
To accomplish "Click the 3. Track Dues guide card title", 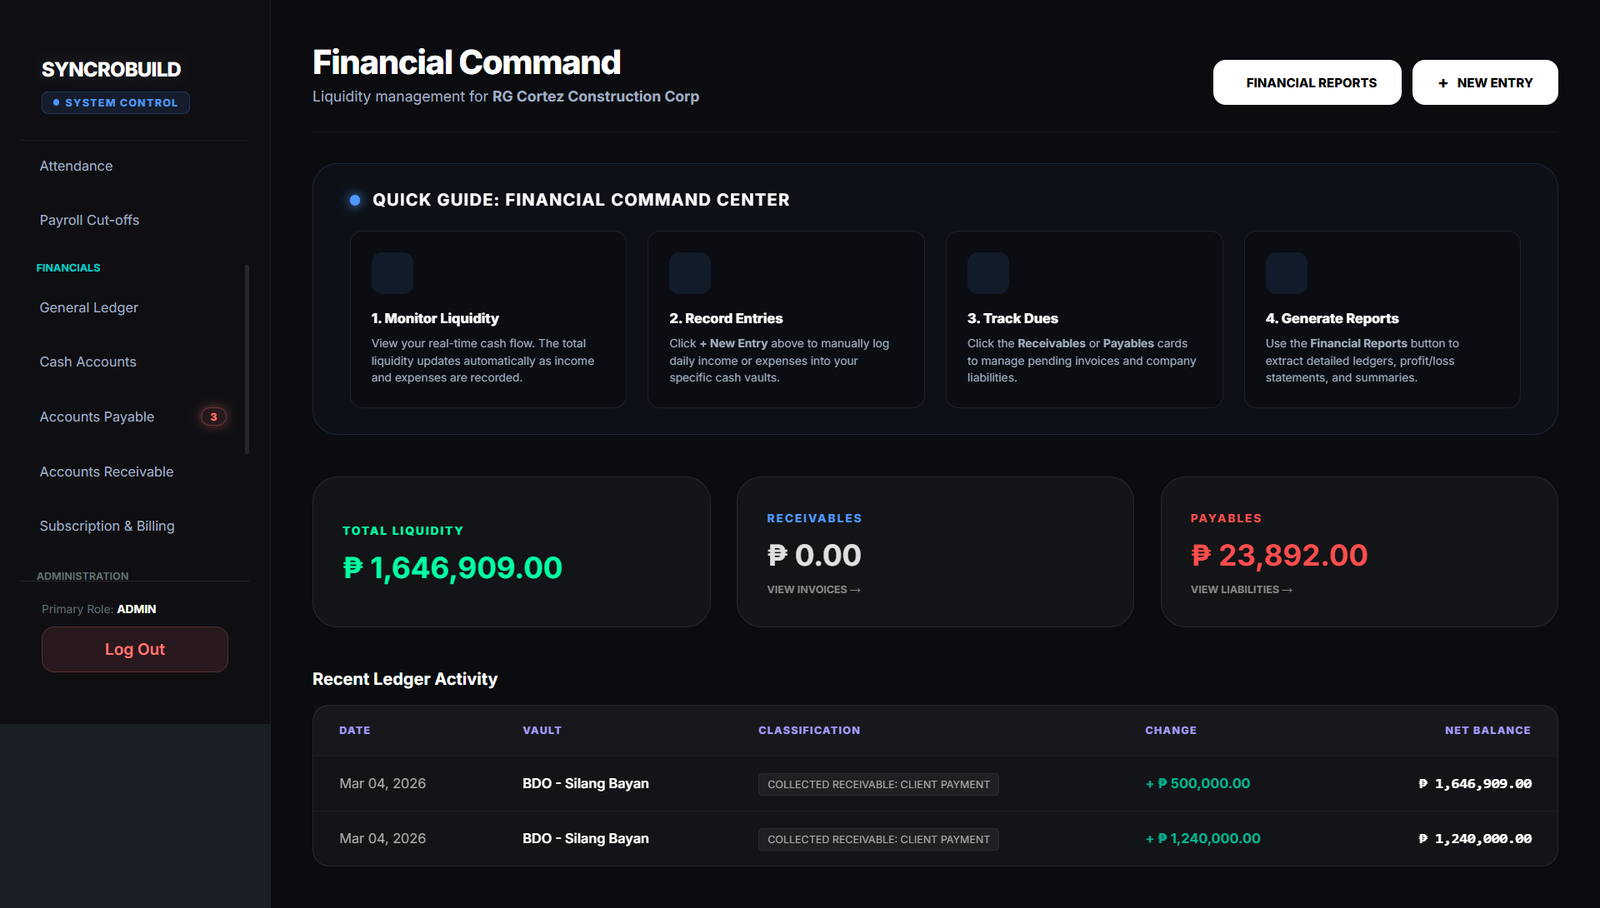I will [1012, 318].
